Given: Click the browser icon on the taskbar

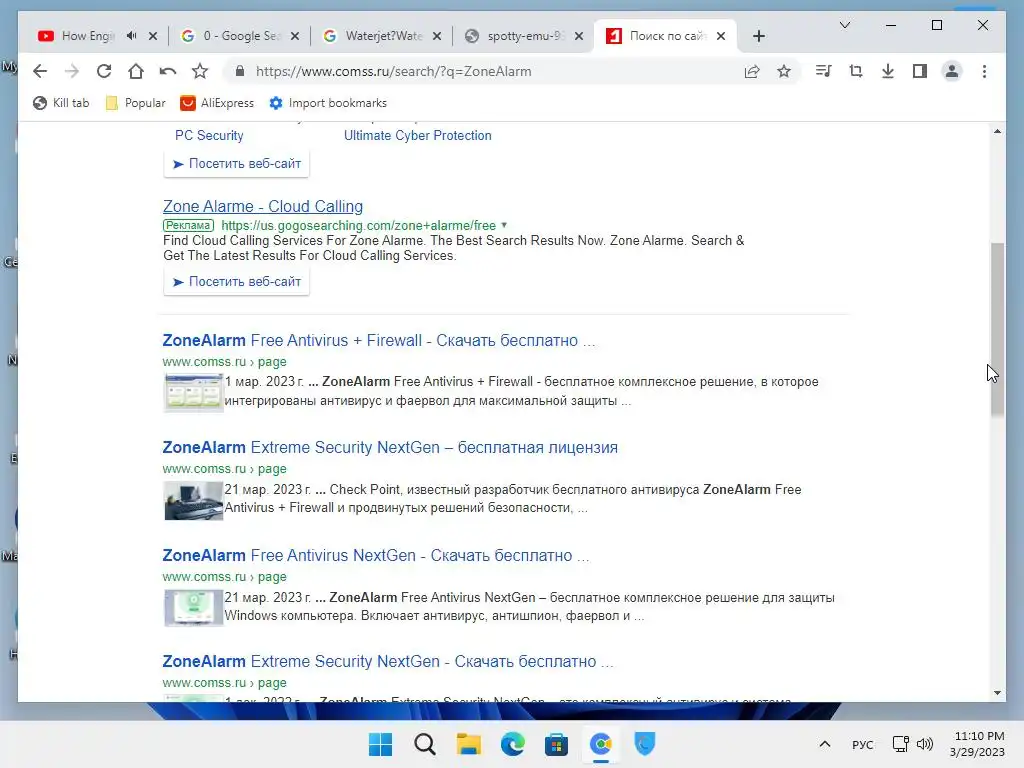Looking at the screenshot, I should 600,744.
